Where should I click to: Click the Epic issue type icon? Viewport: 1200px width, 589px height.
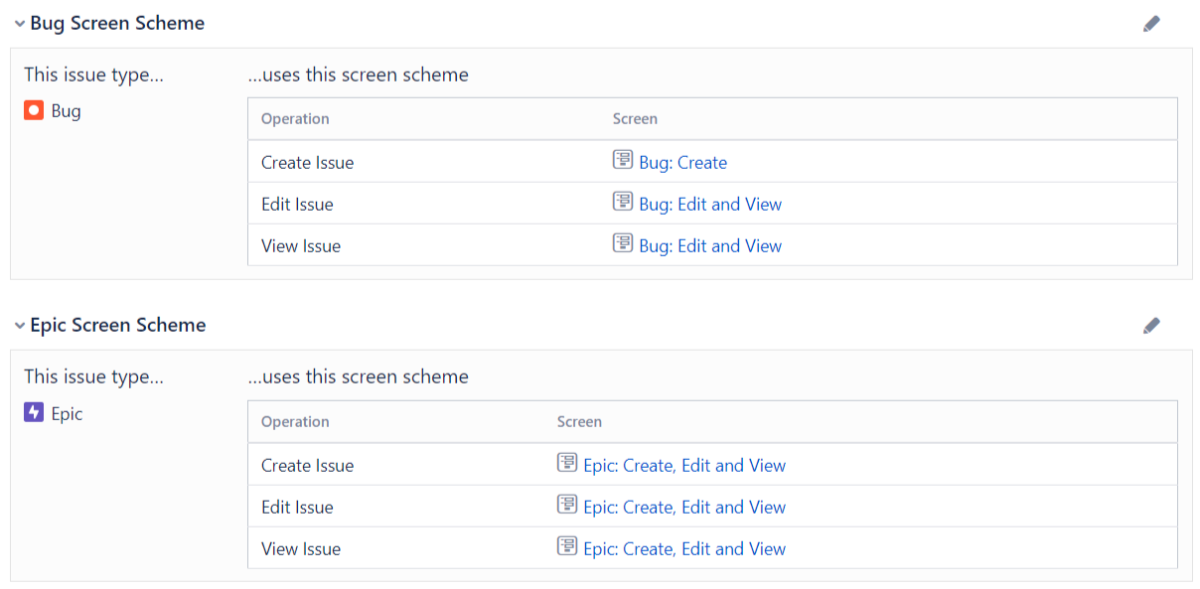click(x=33, y=413)
